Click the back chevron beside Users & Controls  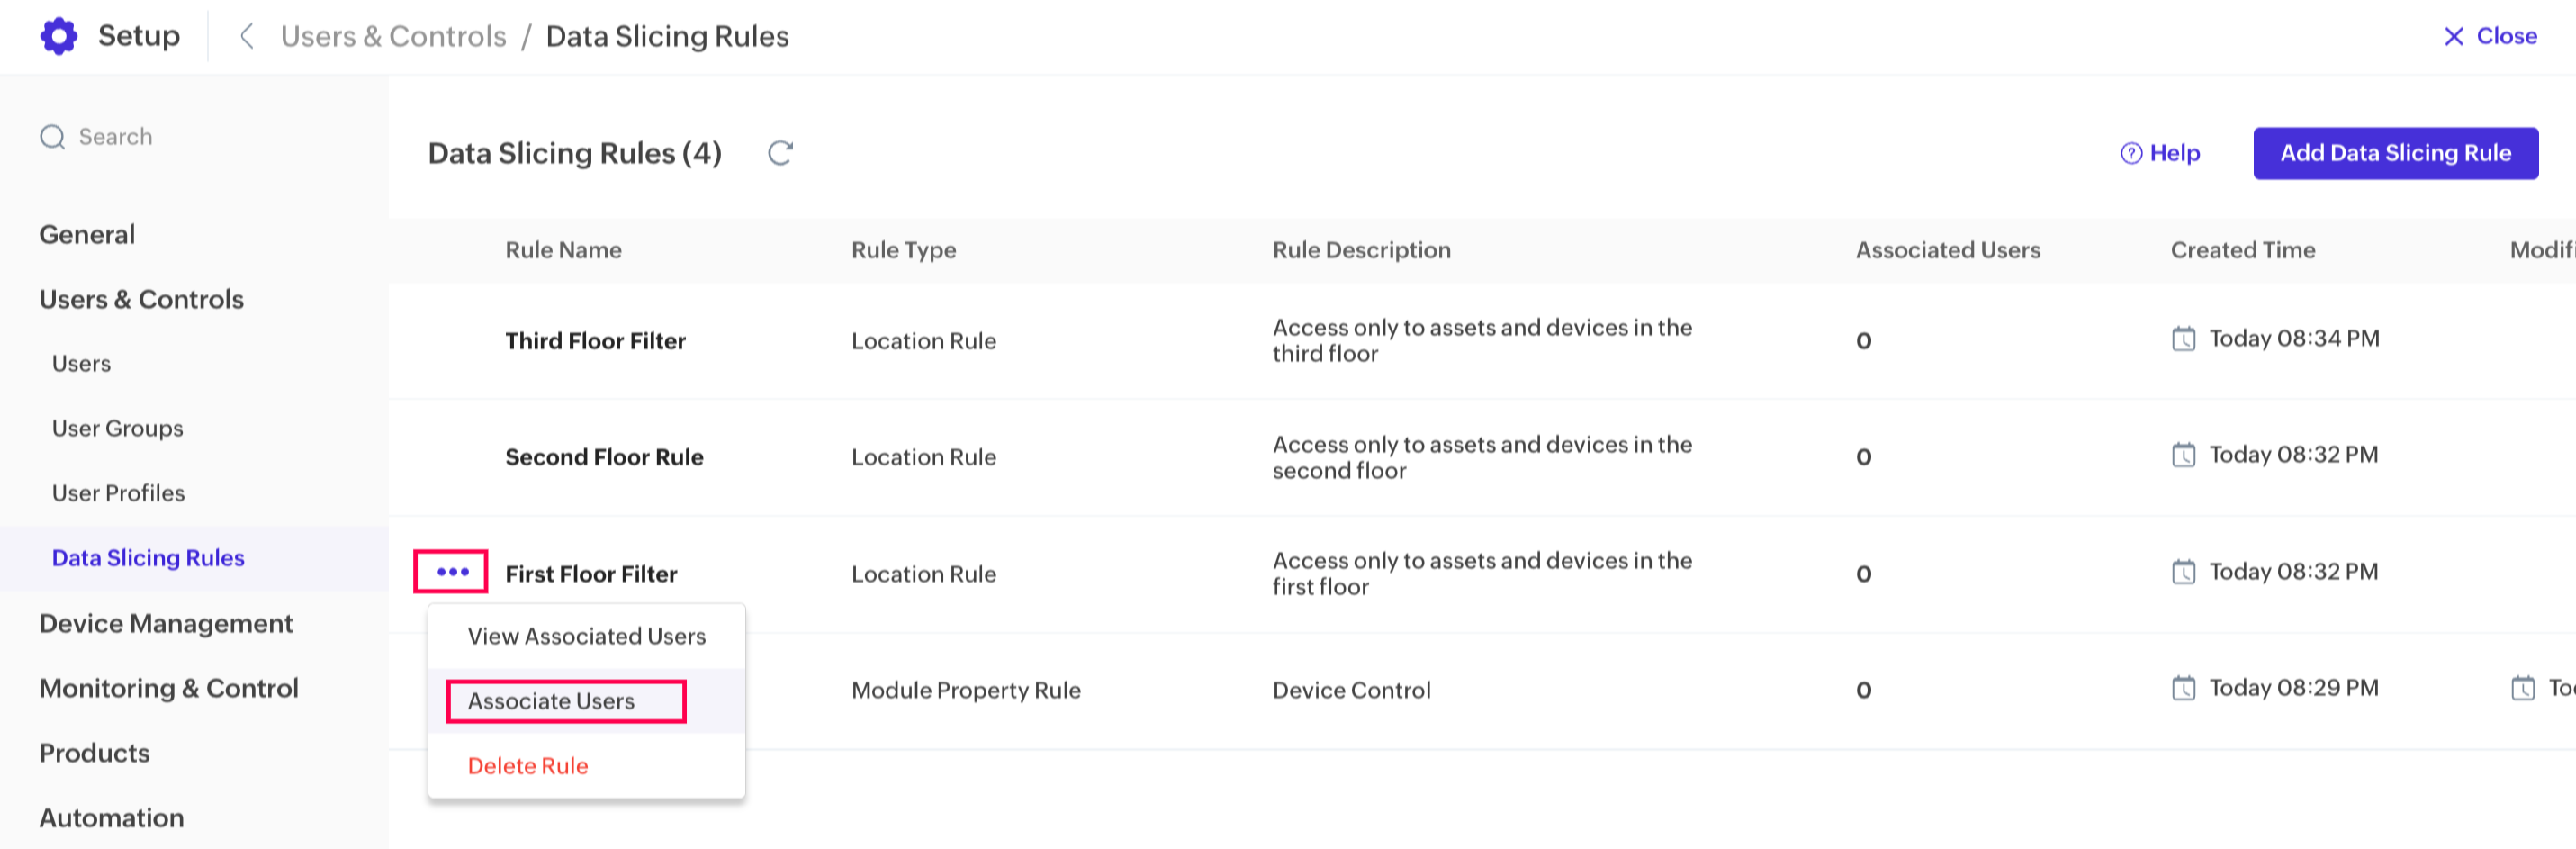coord(246,36)
